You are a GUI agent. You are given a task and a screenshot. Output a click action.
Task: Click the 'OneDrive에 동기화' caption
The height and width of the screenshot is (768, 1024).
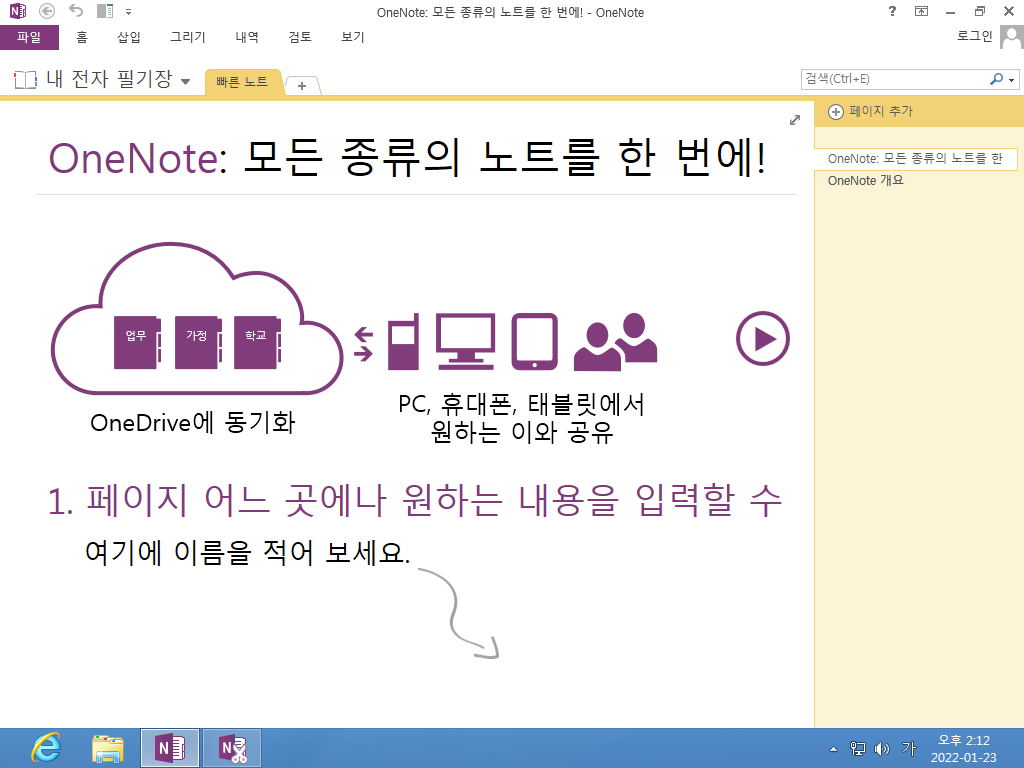tap(193, 423)
